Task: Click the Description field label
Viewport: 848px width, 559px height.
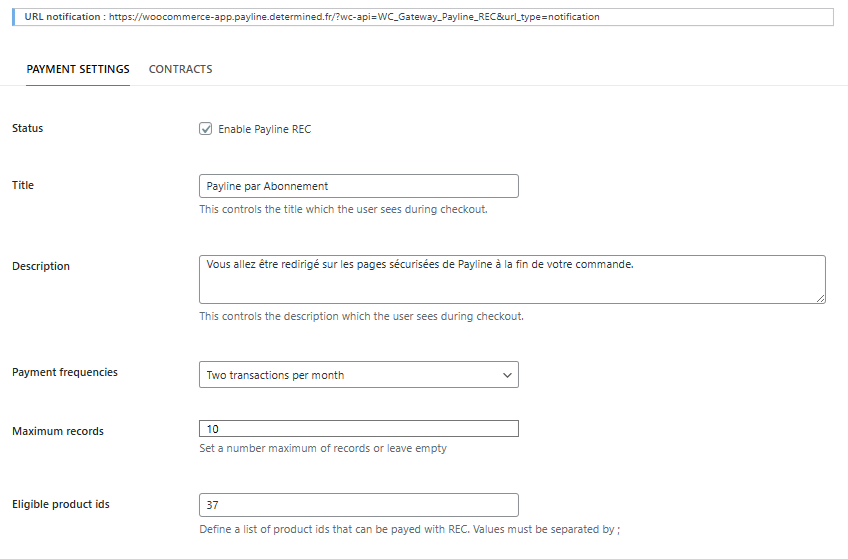Action: pos(41,266)
